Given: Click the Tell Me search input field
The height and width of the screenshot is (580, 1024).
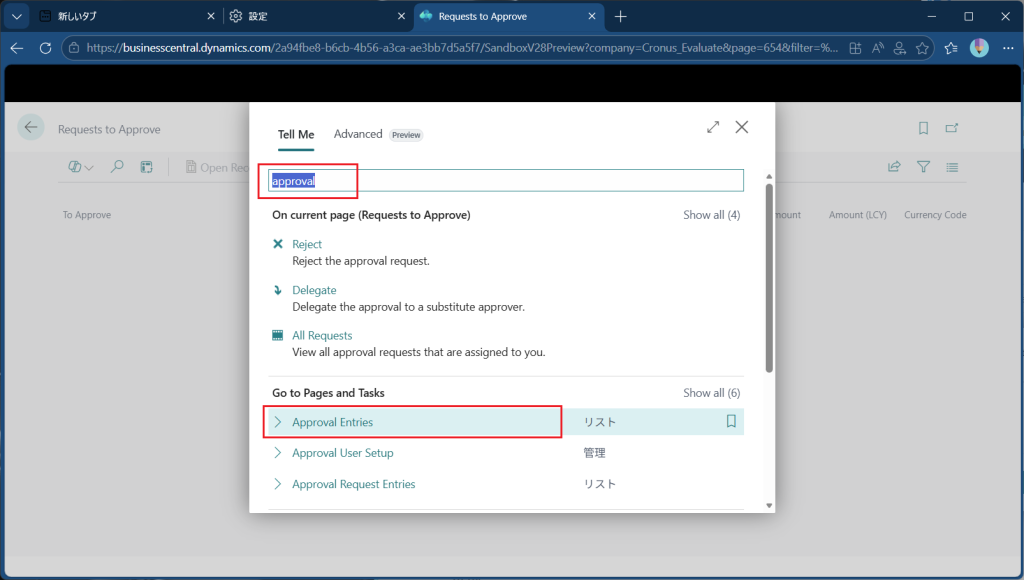Looking at the screenshot, I should pos(506,180).
